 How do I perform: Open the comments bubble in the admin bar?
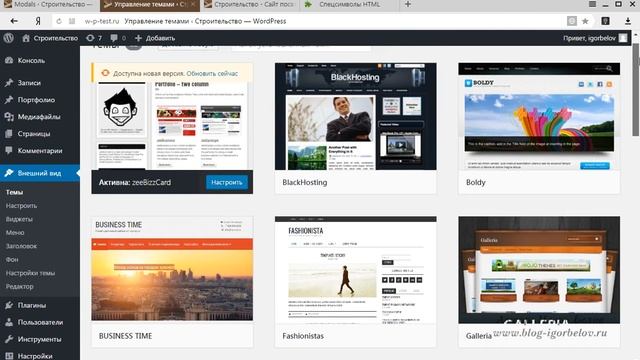click(118, 38)
